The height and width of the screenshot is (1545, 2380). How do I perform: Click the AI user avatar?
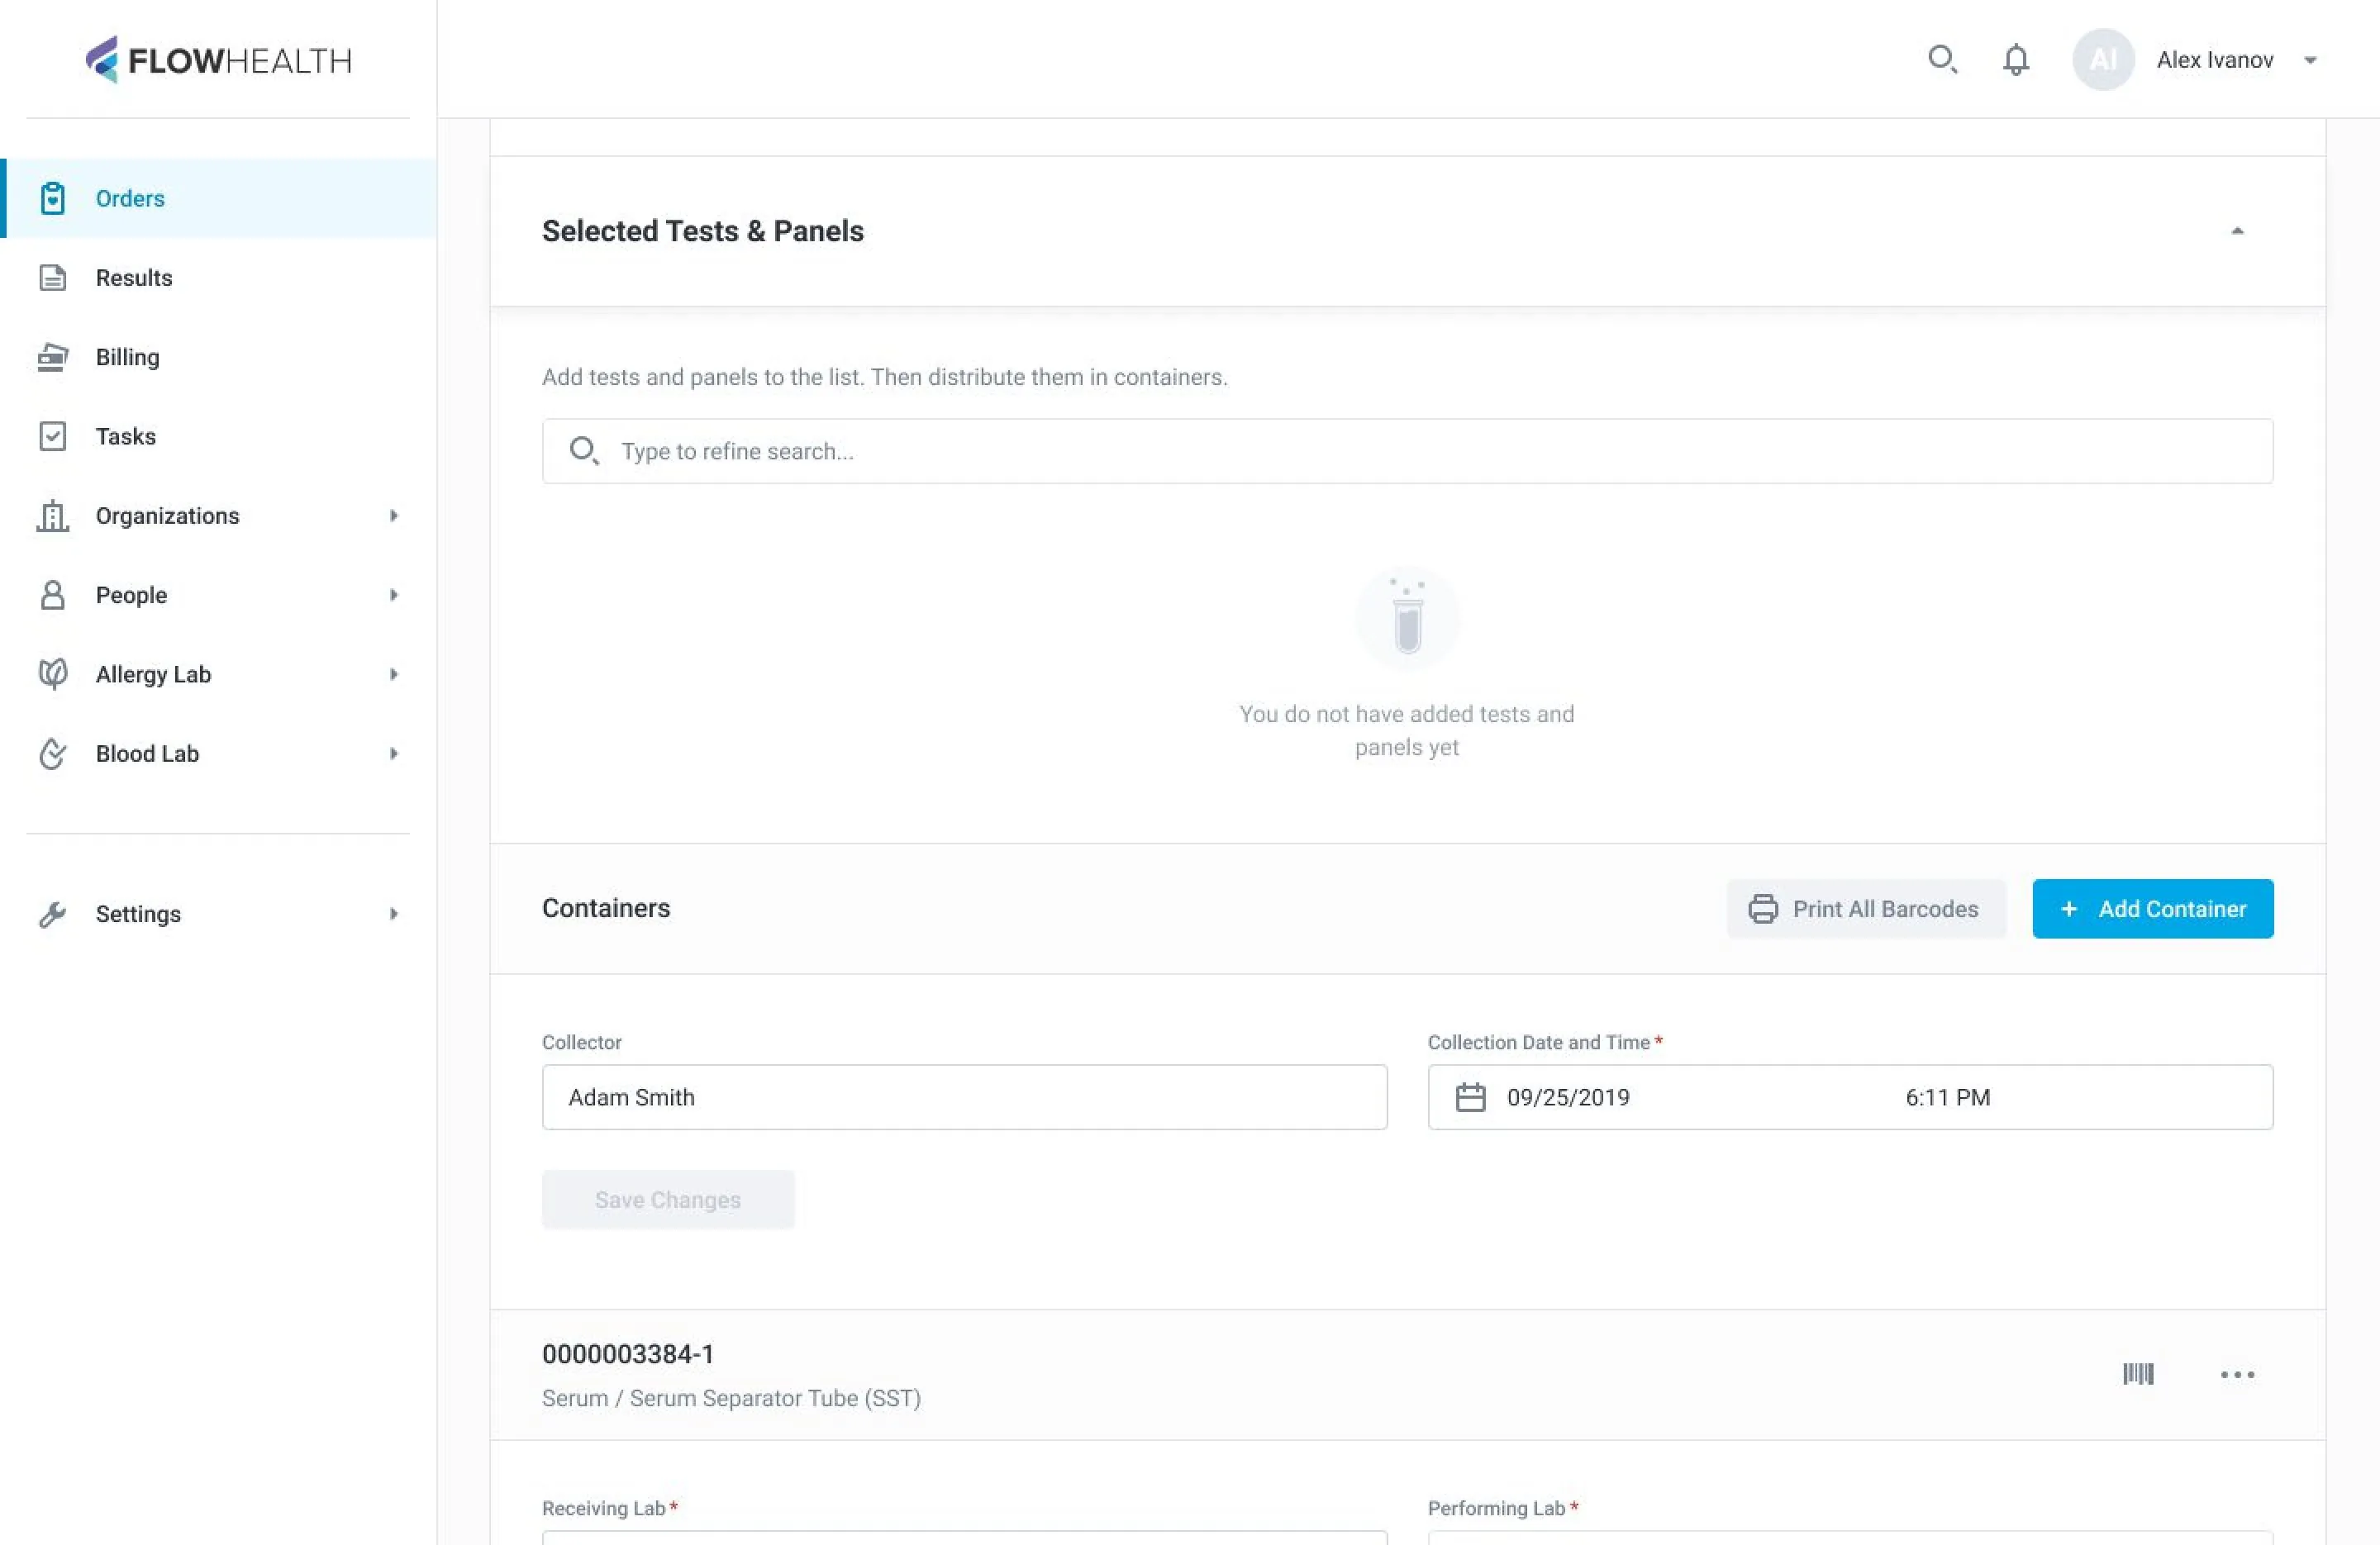[x=2103, y=60]
